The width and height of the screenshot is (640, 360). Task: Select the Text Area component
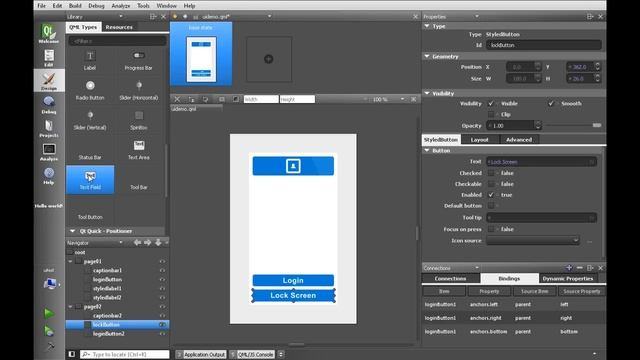click(138, 149)
